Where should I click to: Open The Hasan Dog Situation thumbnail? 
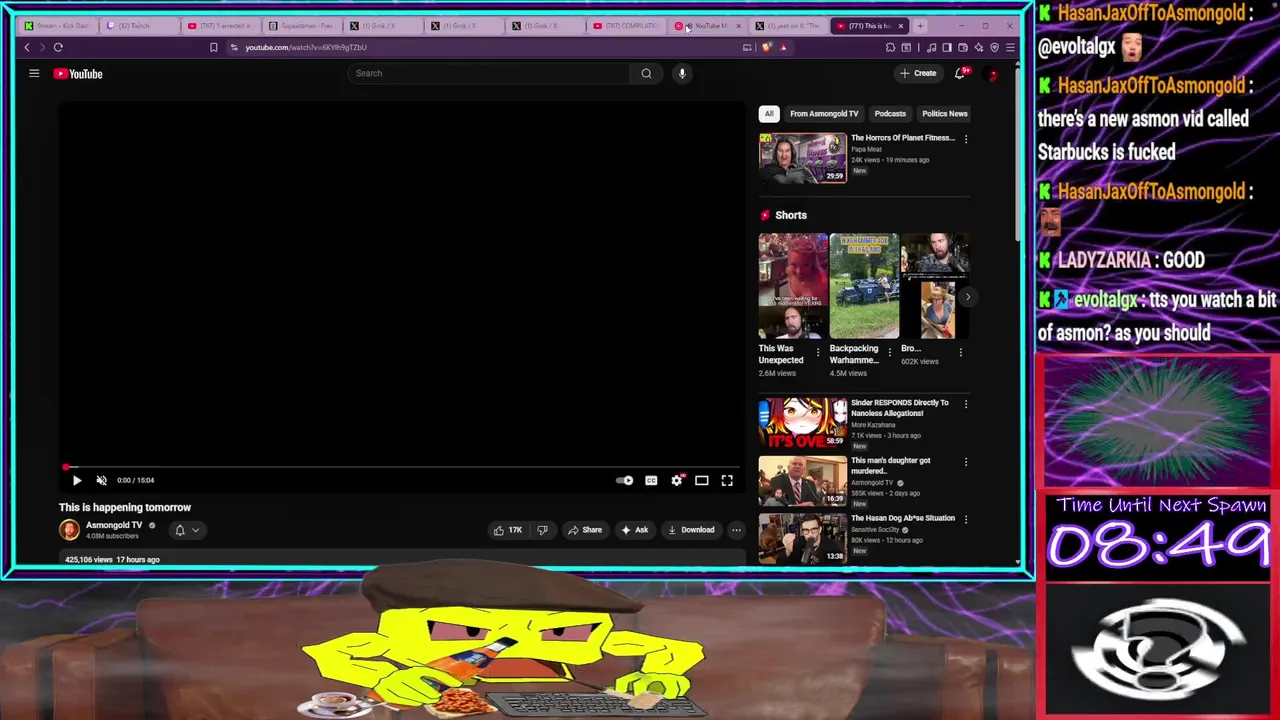click(803, 538)
